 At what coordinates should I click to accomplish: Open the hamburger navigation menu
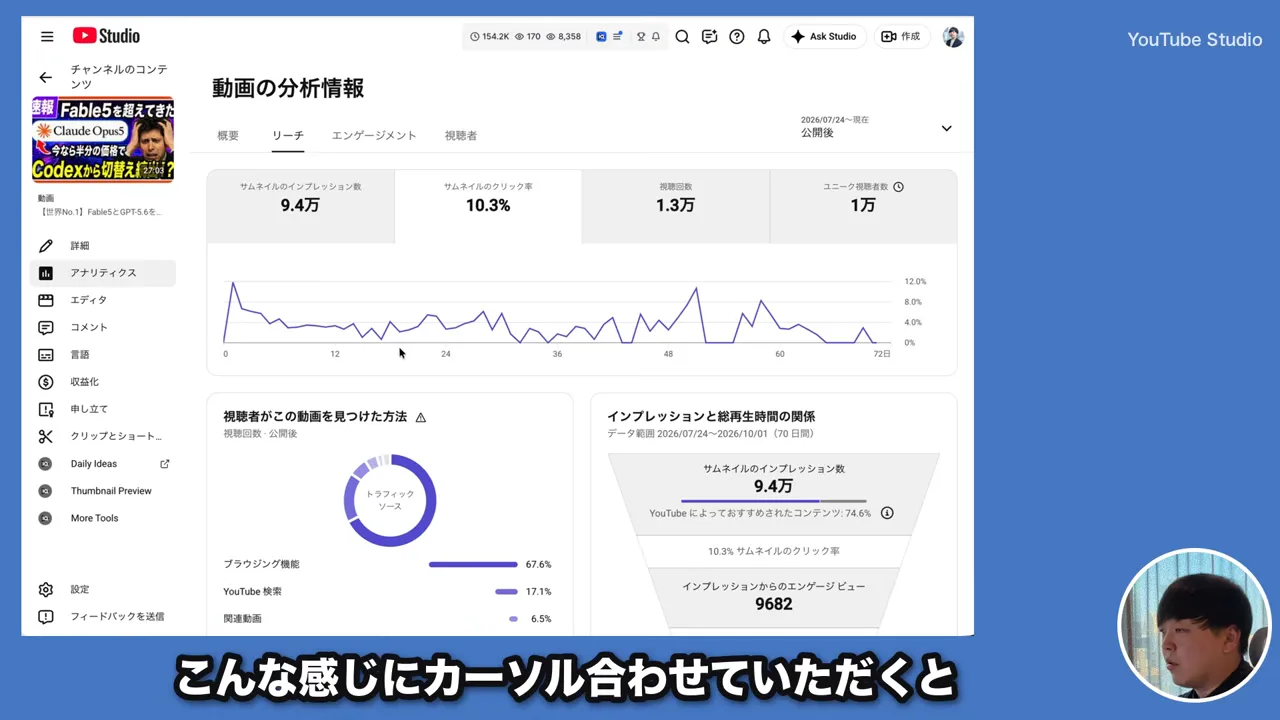coord(47,37)
